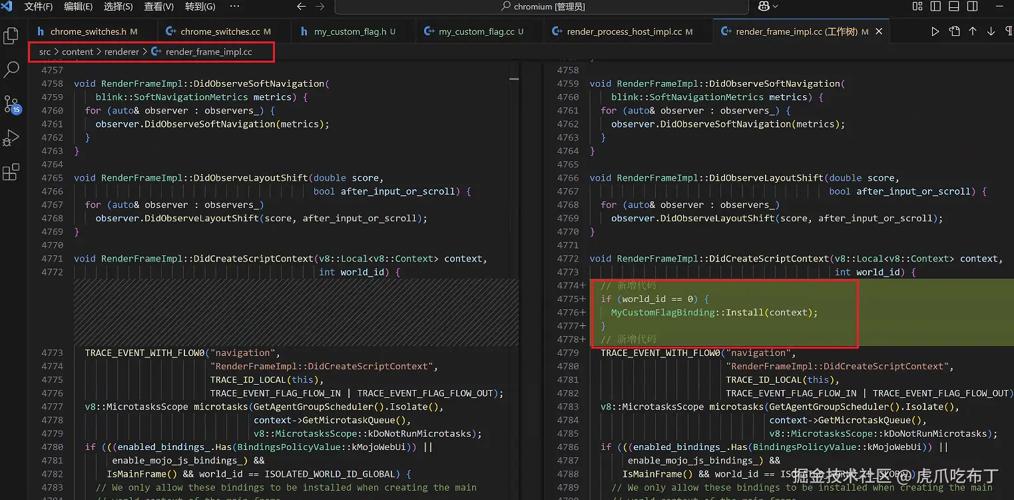Open the Copilot chat icon
The width and height of the screenshot is (1014, 500).
762,6
